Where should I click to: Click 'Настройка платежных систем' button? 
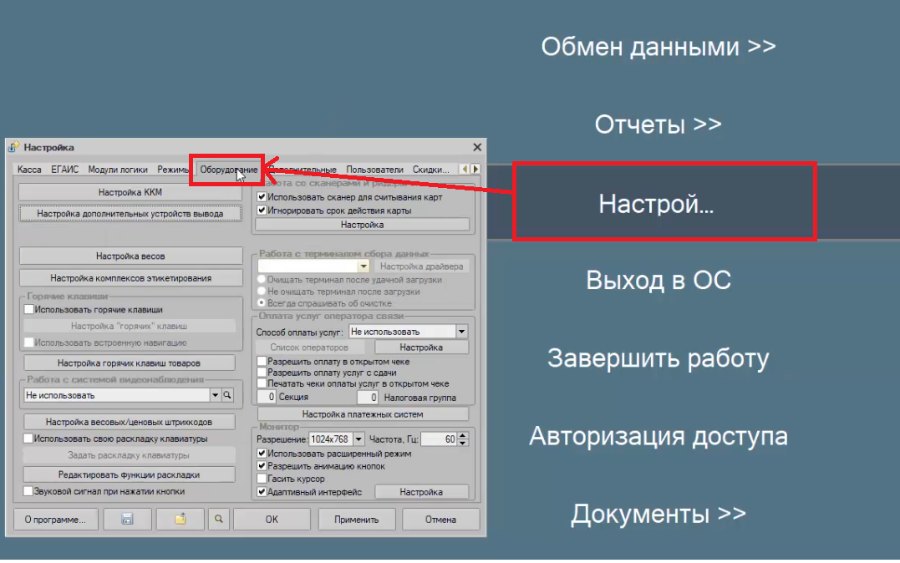coord(363,414)
